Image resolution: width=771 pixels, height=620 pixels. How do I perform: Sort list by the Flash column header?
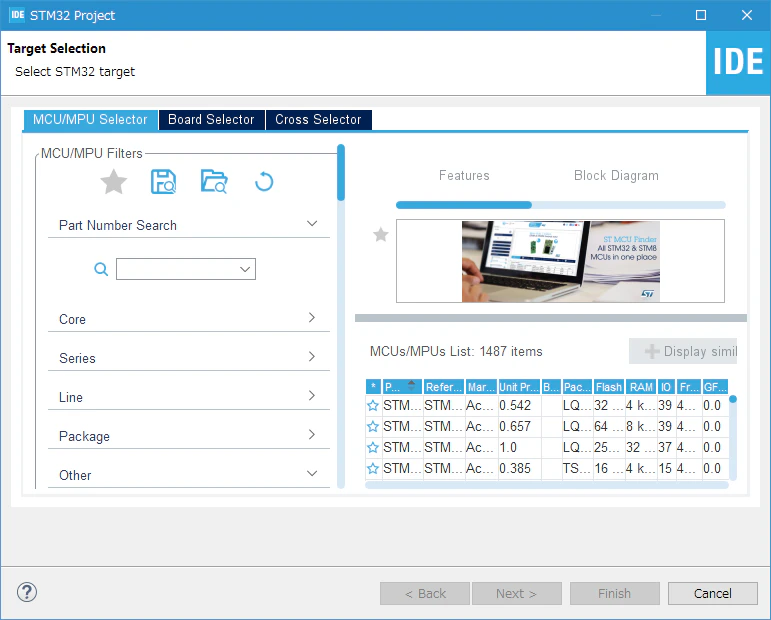point(609,387)
